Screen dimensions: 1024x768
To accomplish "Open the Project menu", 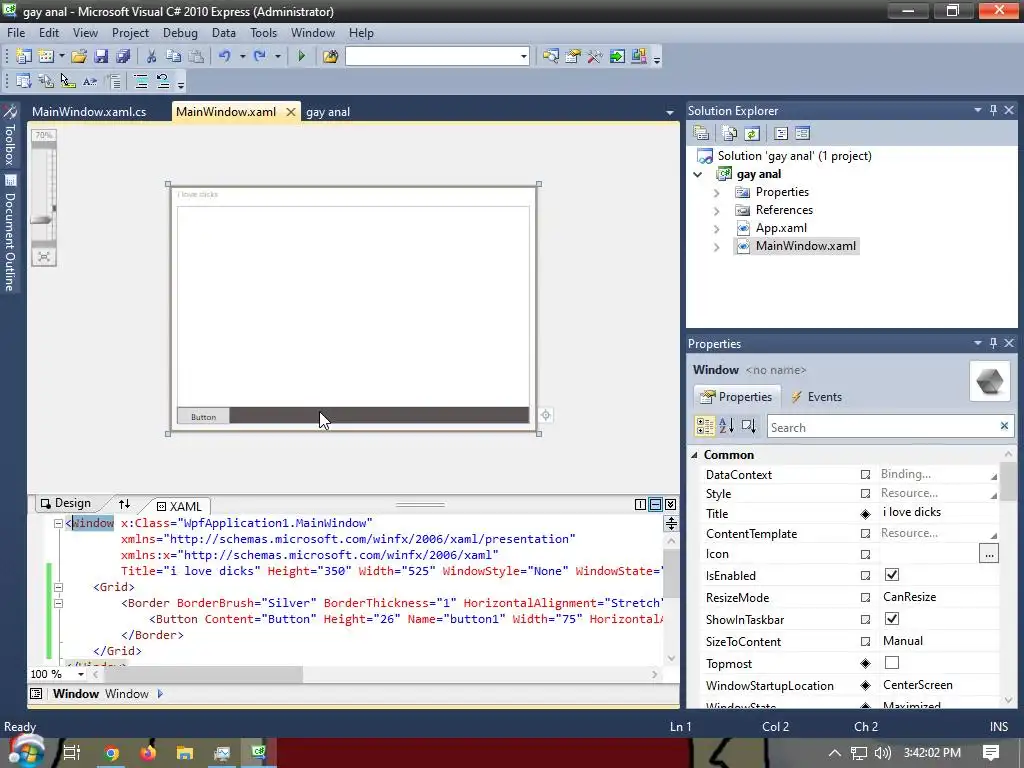I will click(130, 33).
